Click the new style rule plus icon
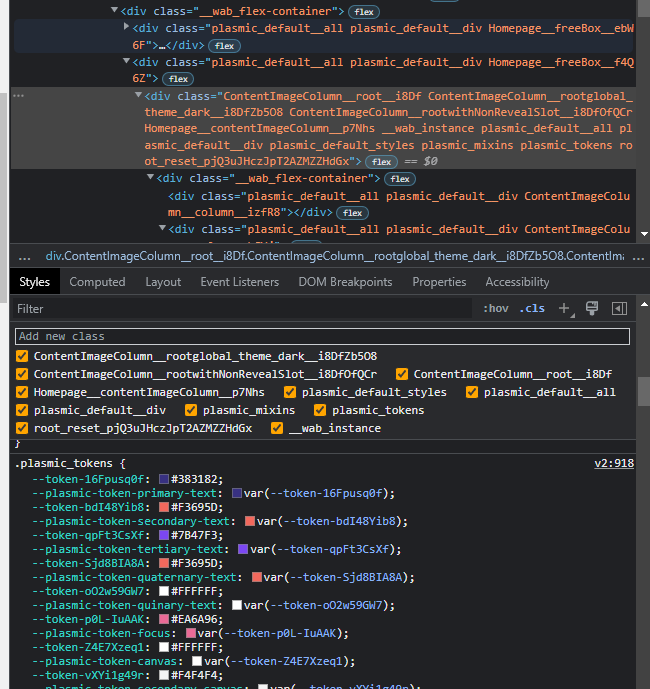Screen dimensions: 650x689 (565, 309)
